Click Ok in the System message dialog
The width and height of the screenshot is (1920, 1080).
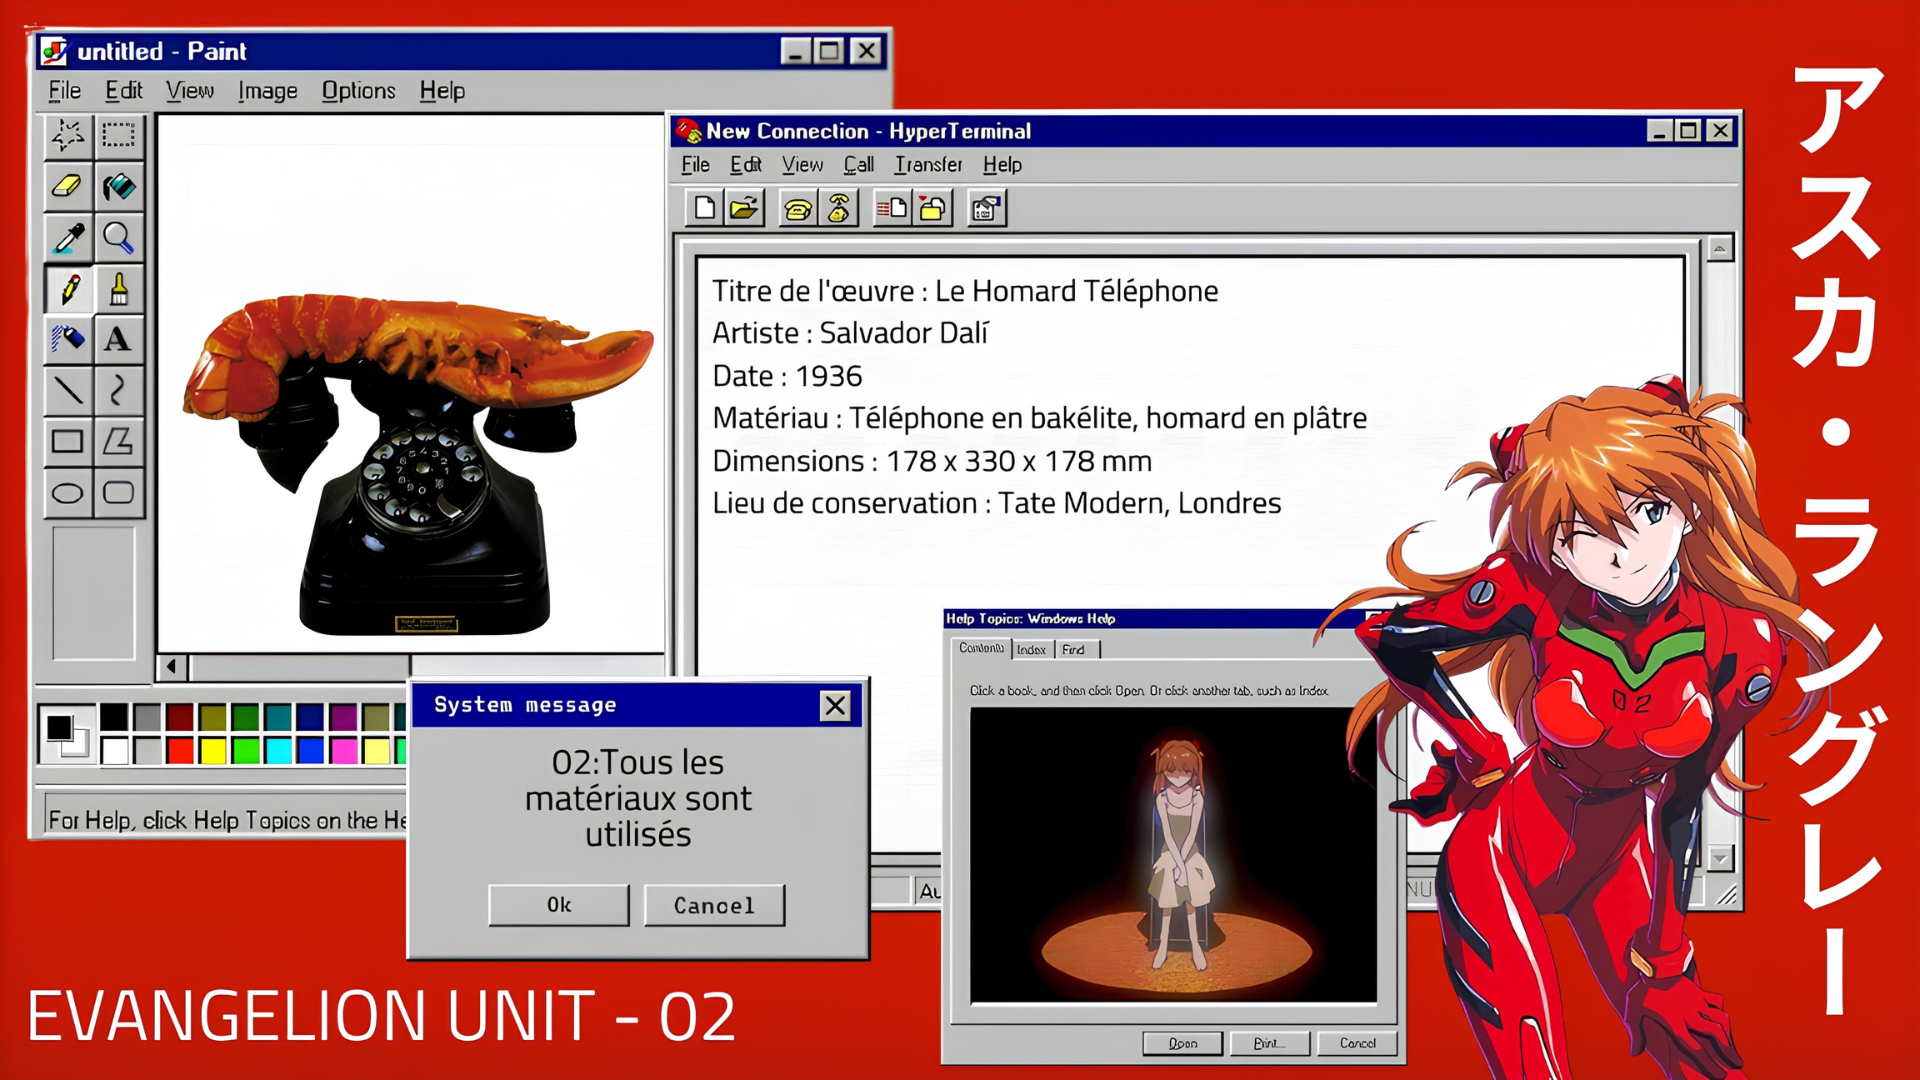click(x=559, y=905)
